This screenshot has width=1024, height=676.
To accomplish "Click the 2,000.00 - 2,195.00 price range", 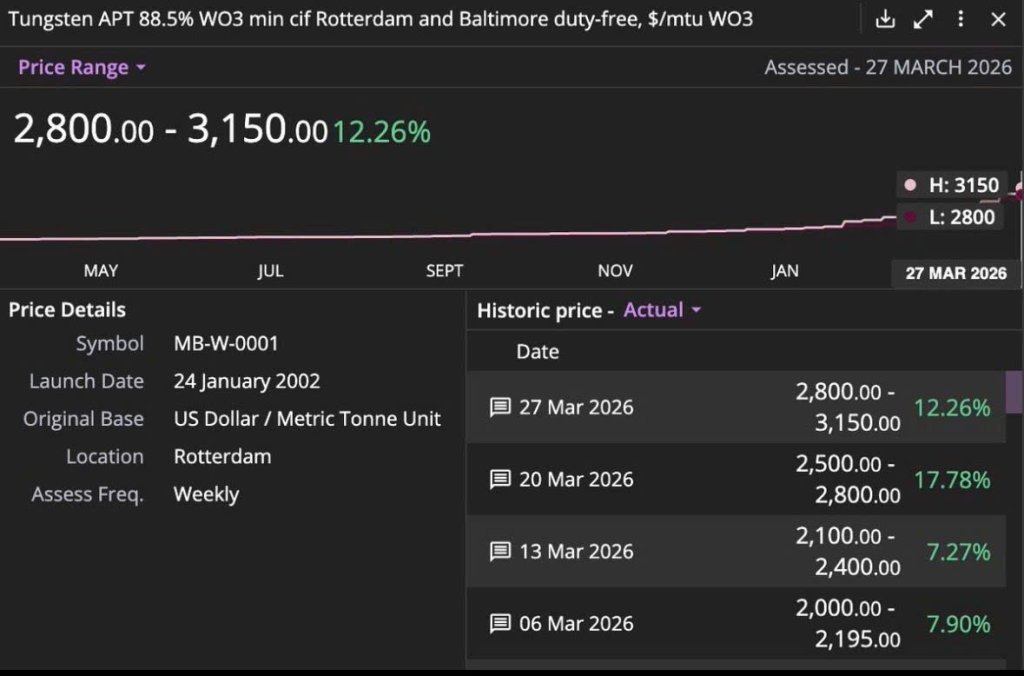I will coord(848,623).
